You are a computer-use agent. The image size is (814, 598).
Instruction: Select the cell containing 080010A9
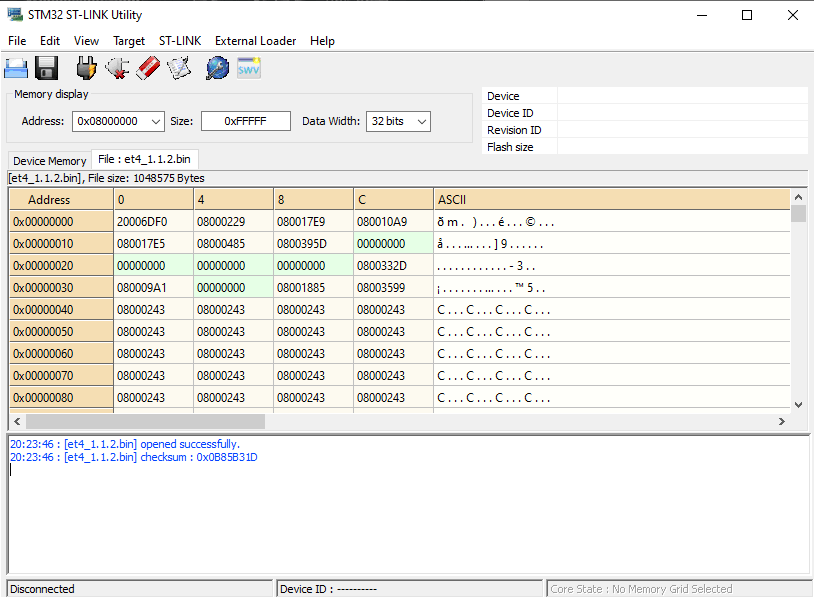393,222
